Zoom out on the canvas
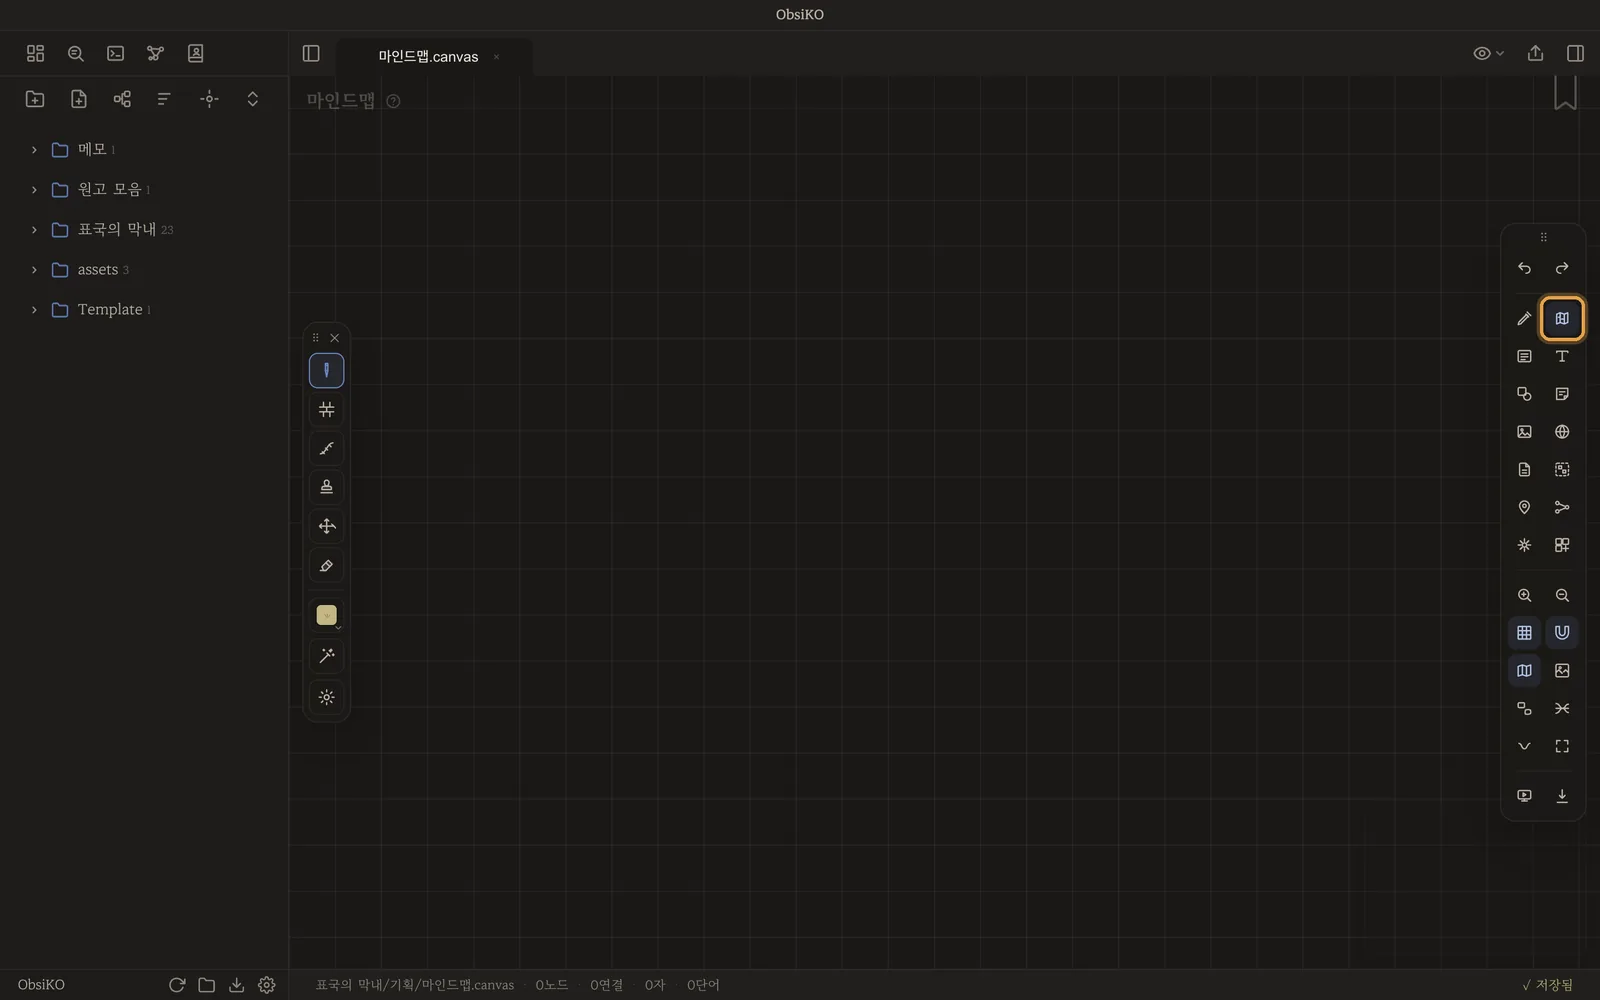 click(1562, 595)
